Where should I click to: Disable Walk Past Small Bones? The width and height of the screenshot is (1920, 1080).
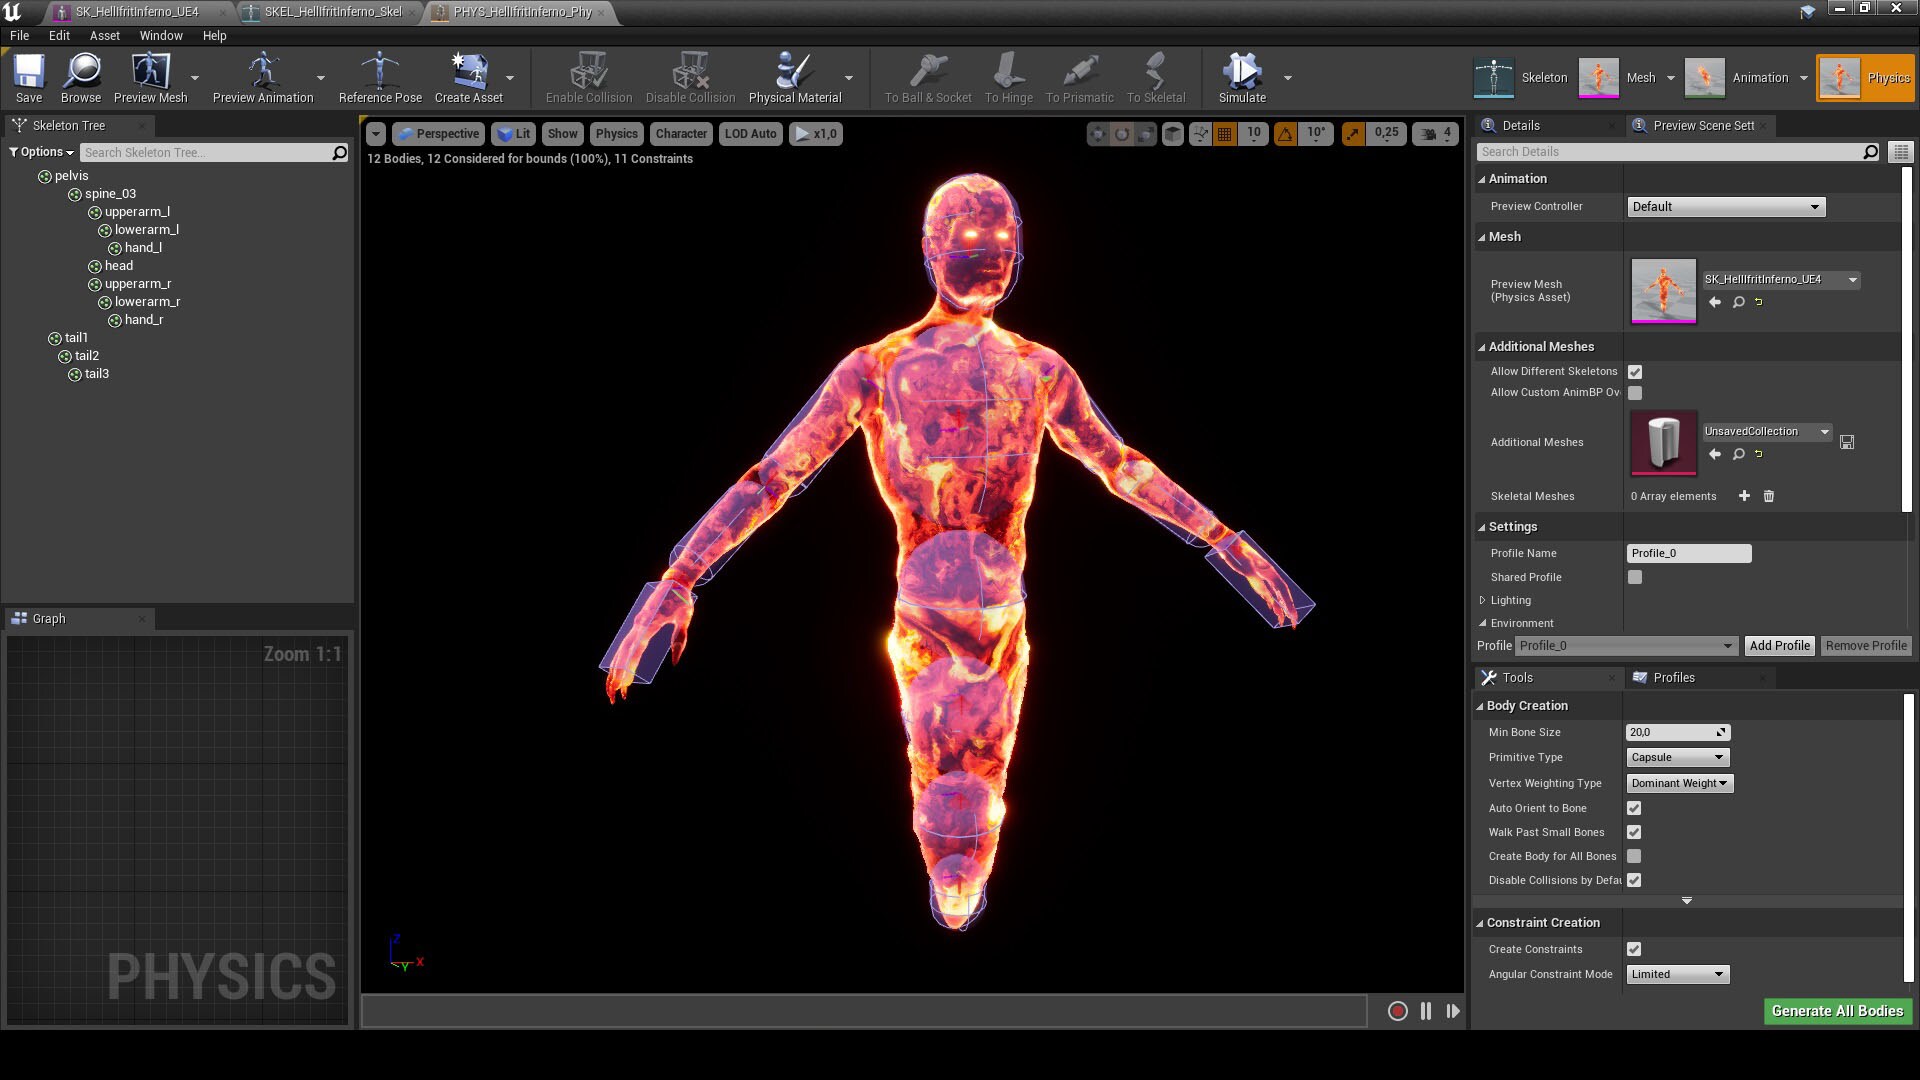click(x=1634, y=832)
